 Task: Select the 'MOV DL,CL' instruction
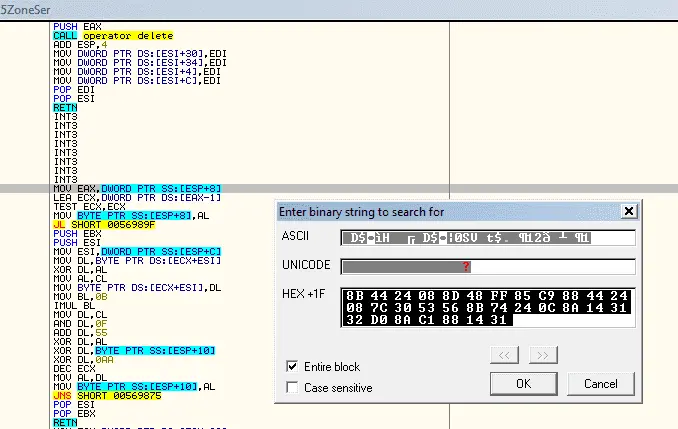(80, 315)
